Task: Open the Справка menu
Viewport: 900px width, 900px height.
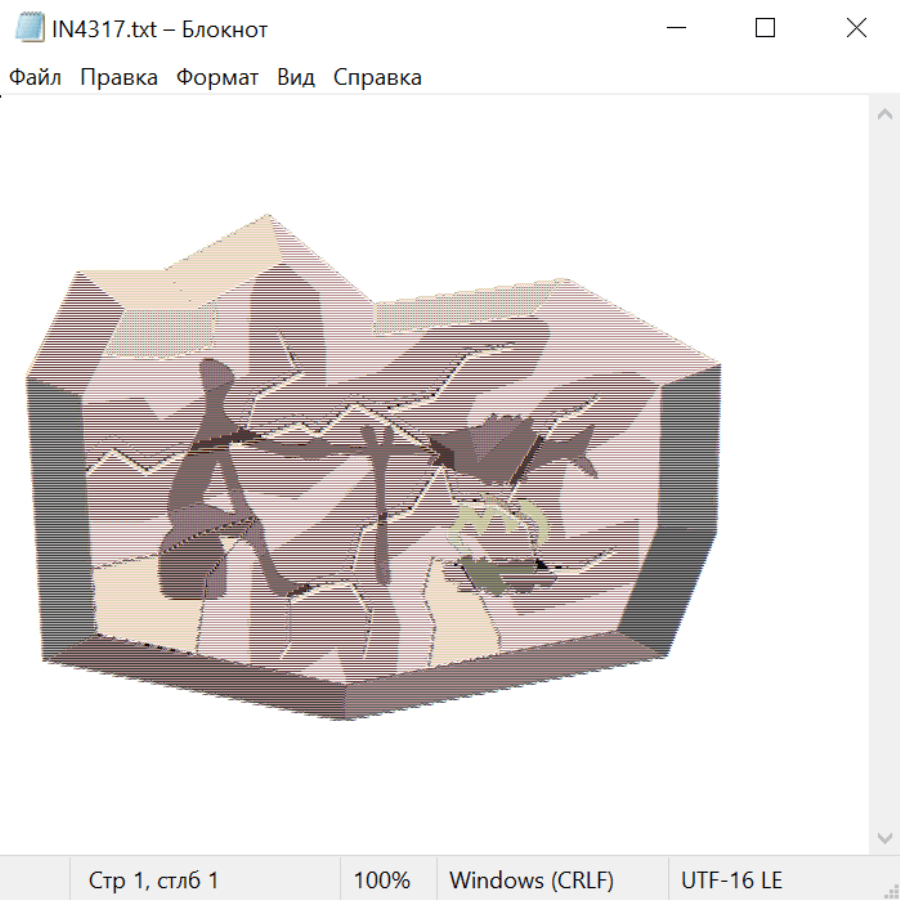Action: pyautogui.click(x=377, y=78)
